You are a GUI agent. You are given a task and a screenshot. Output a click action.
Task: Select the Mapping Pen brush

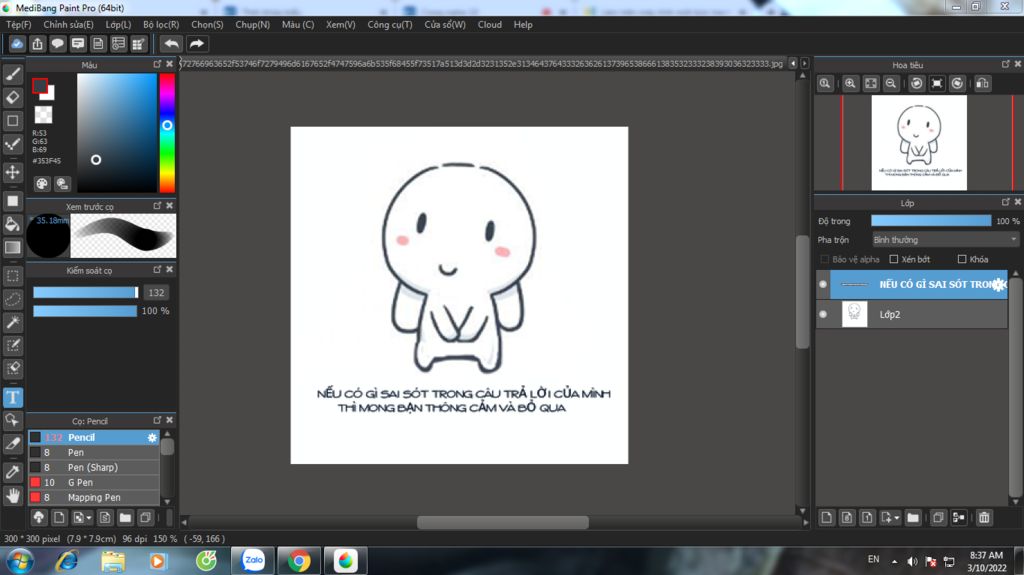tap(94, 497)
